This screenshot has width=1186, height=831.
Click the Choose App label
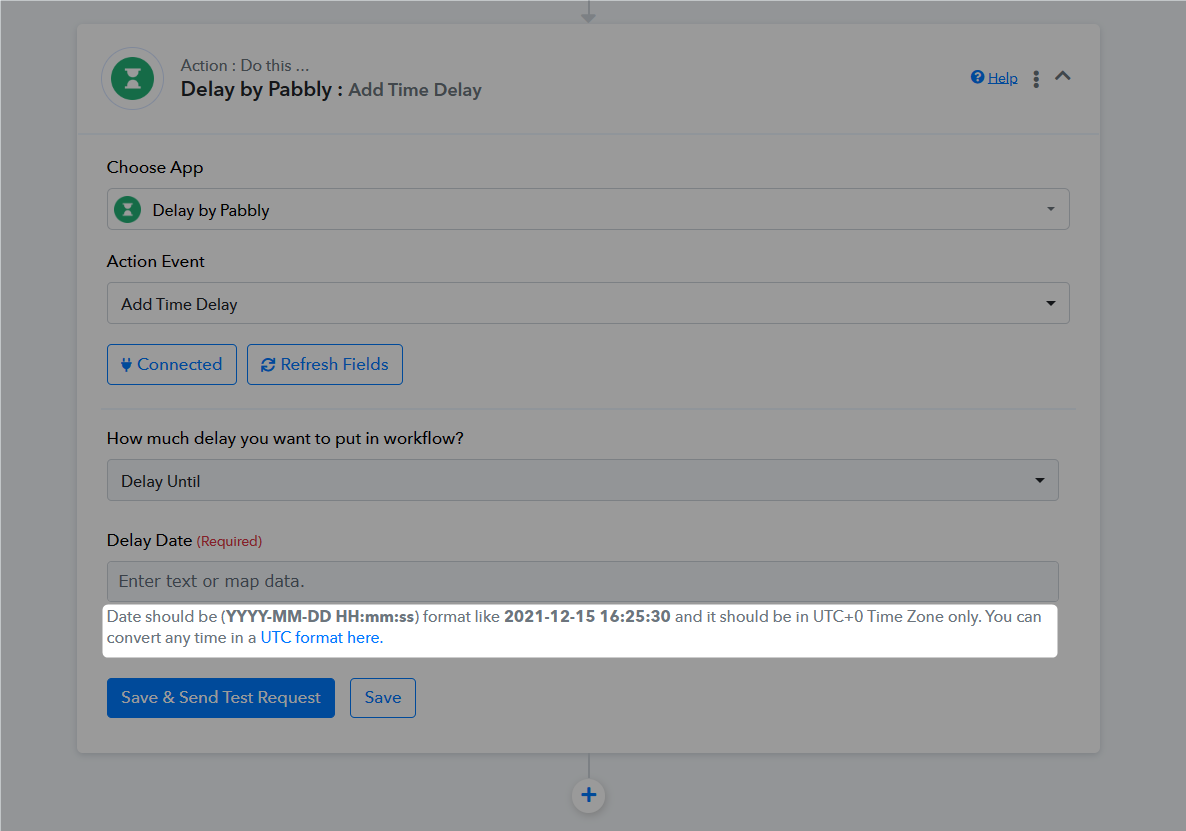pos(155,168)
